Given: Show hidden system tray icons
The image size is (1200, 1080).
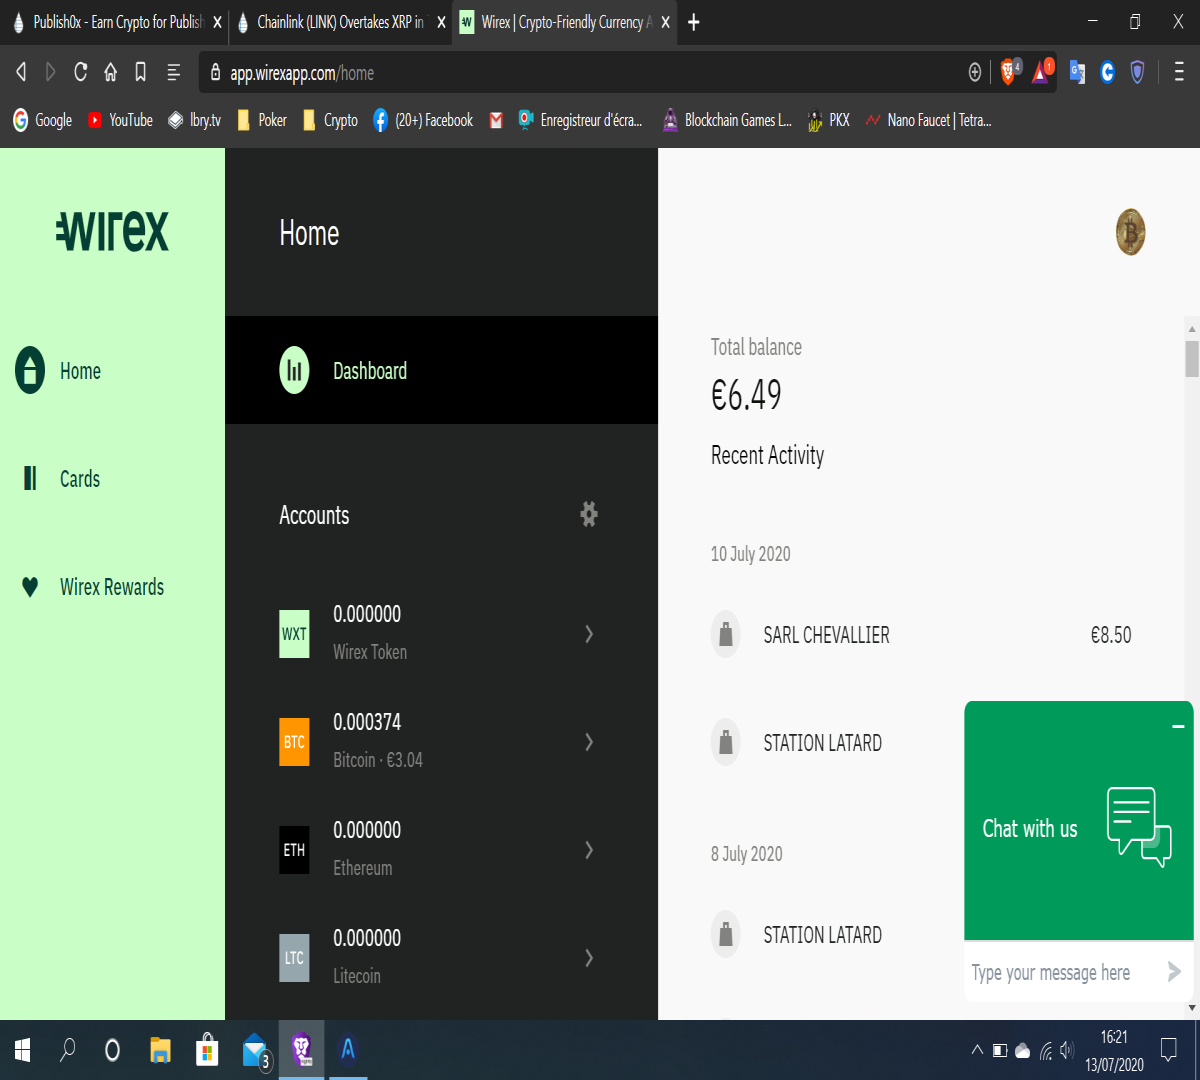Looking at the screenshot, I should tap(977, 1050).
